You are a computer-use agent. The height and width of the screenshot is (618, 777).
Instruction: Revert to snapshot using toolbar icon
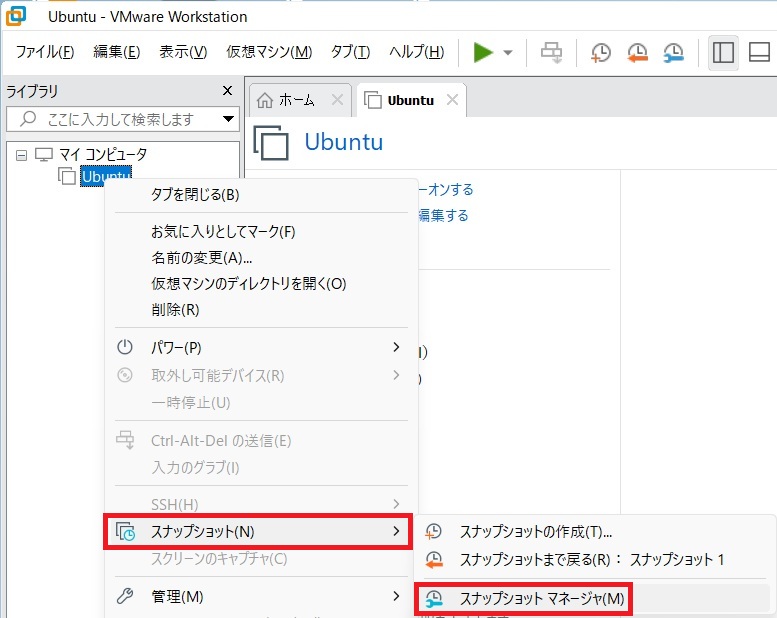click(637, 53)
